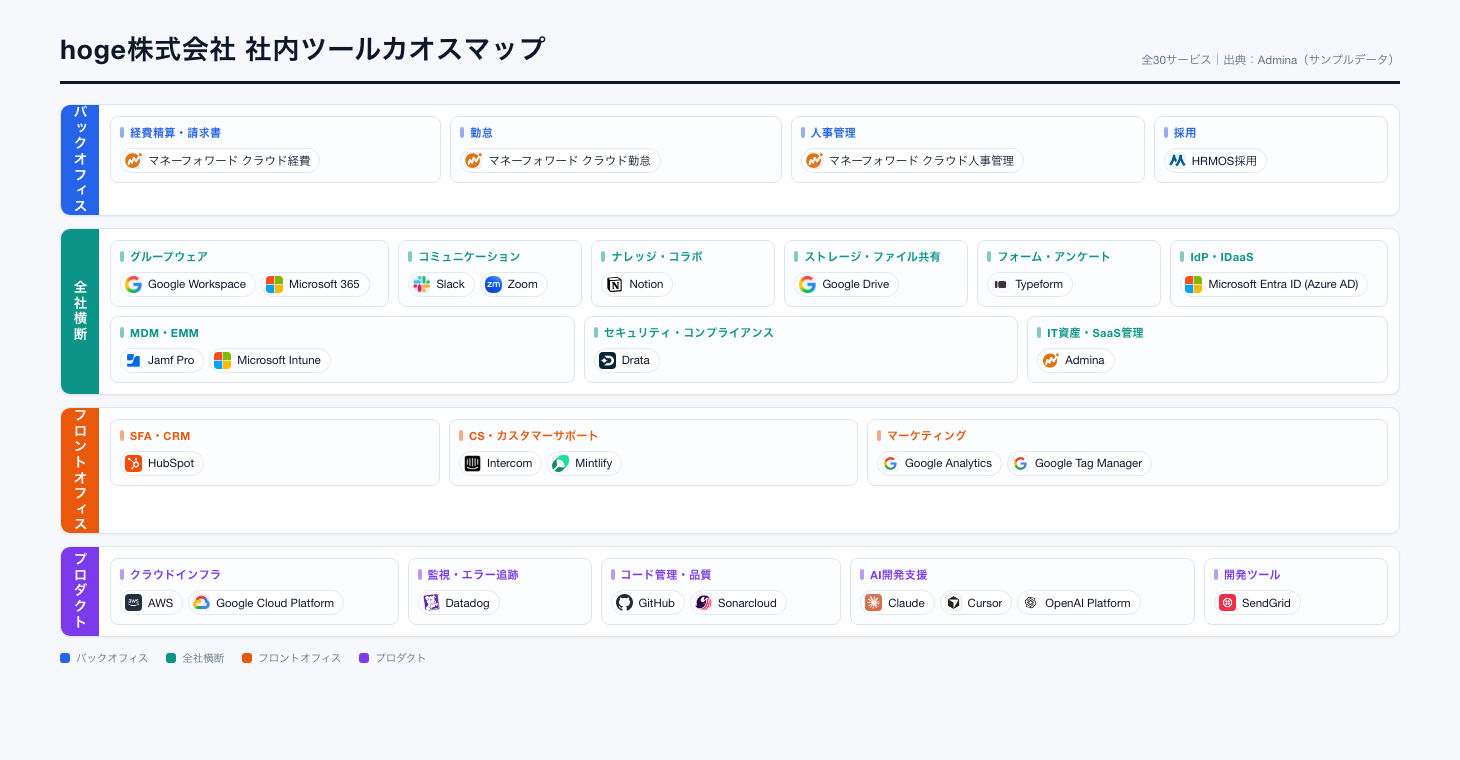
Task: Click the Google Cloud Platform logo icon
Action: (x=201, y=603)
